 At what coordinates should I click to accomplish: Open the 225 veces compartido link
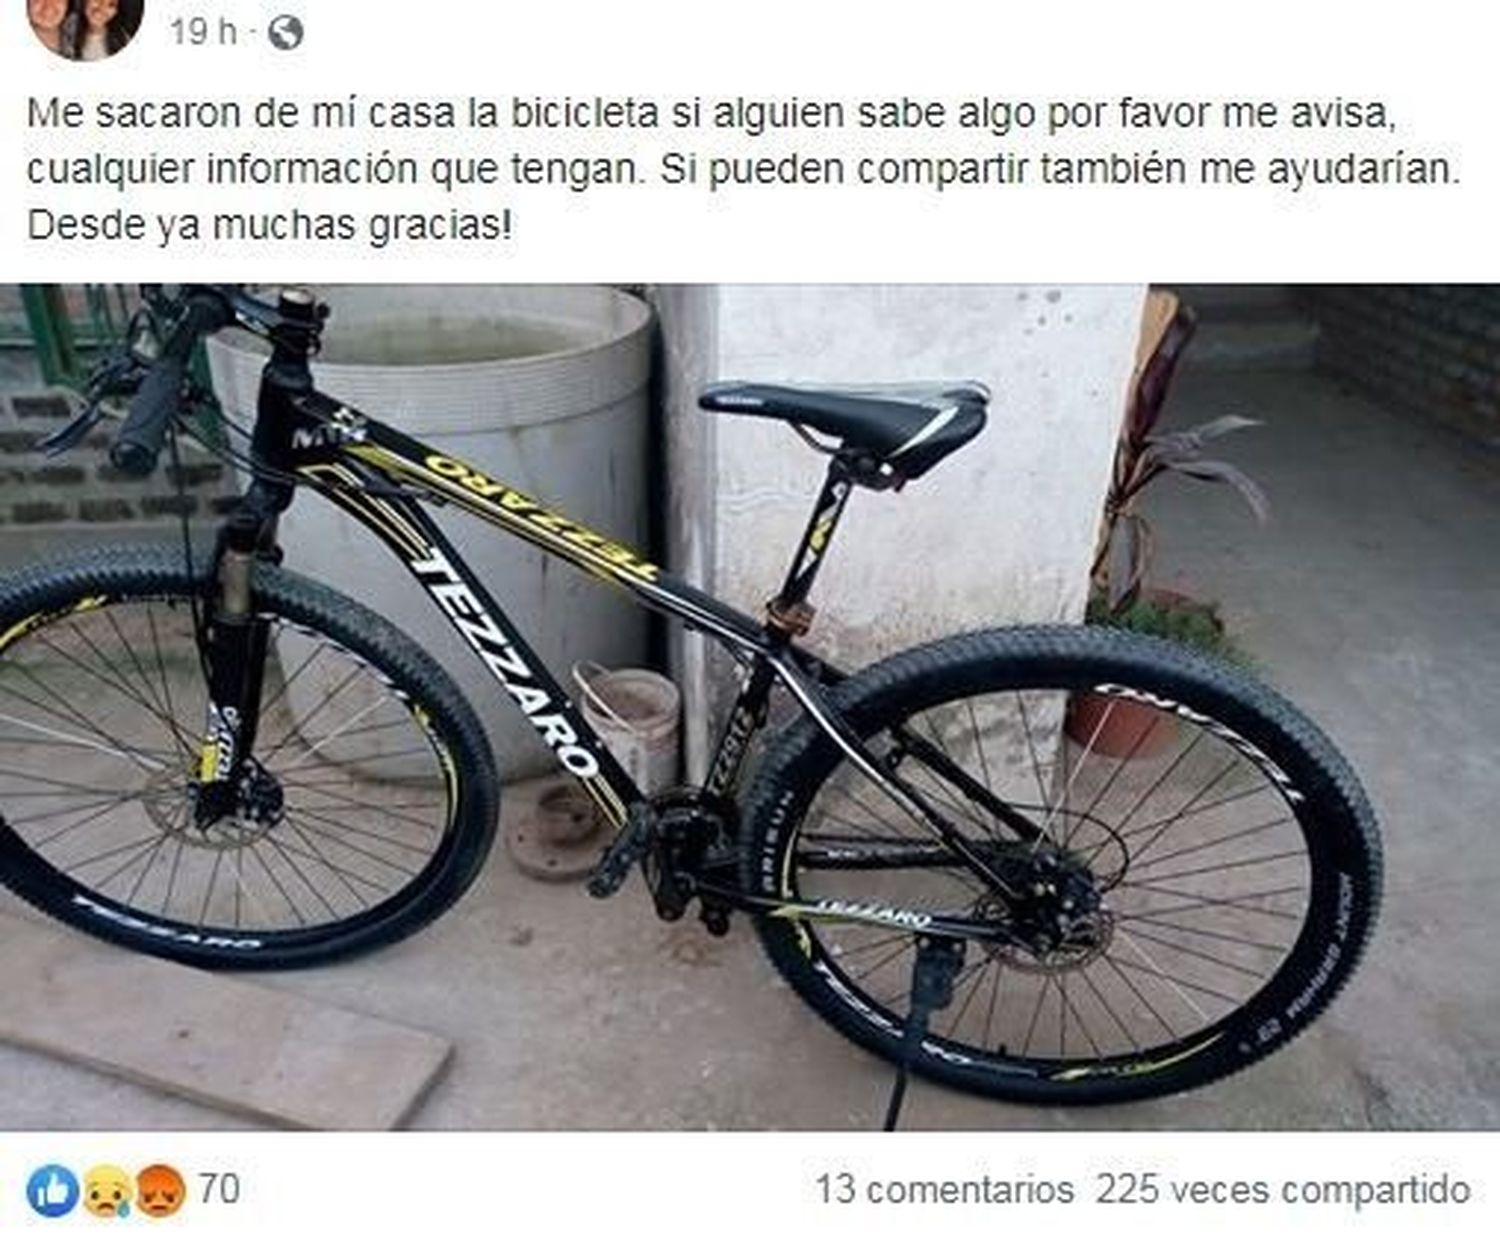pyautogui.click(x=1283, y=1190)
